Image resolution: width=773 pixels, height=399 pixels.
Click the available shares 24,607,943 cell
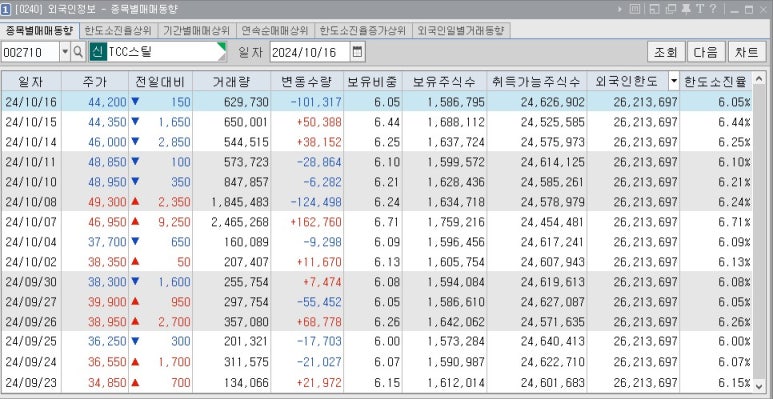(x=536, y=262)
